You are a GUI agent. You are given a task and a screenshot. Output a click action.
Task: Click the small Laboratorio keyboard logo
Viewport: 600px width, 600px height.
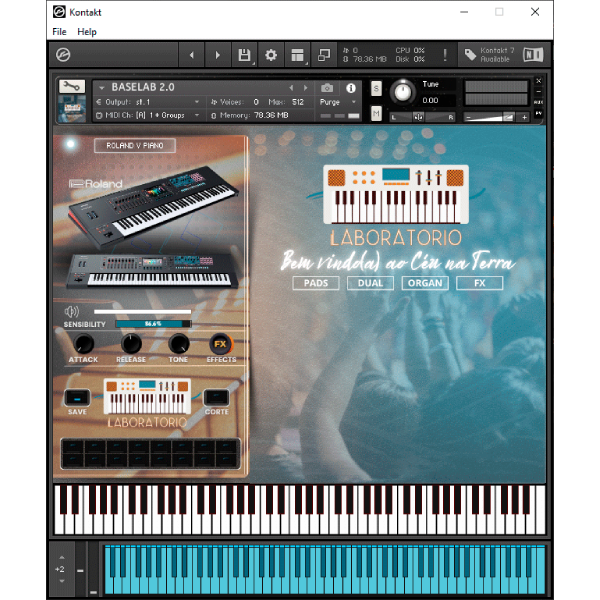[x=147, y=396]
